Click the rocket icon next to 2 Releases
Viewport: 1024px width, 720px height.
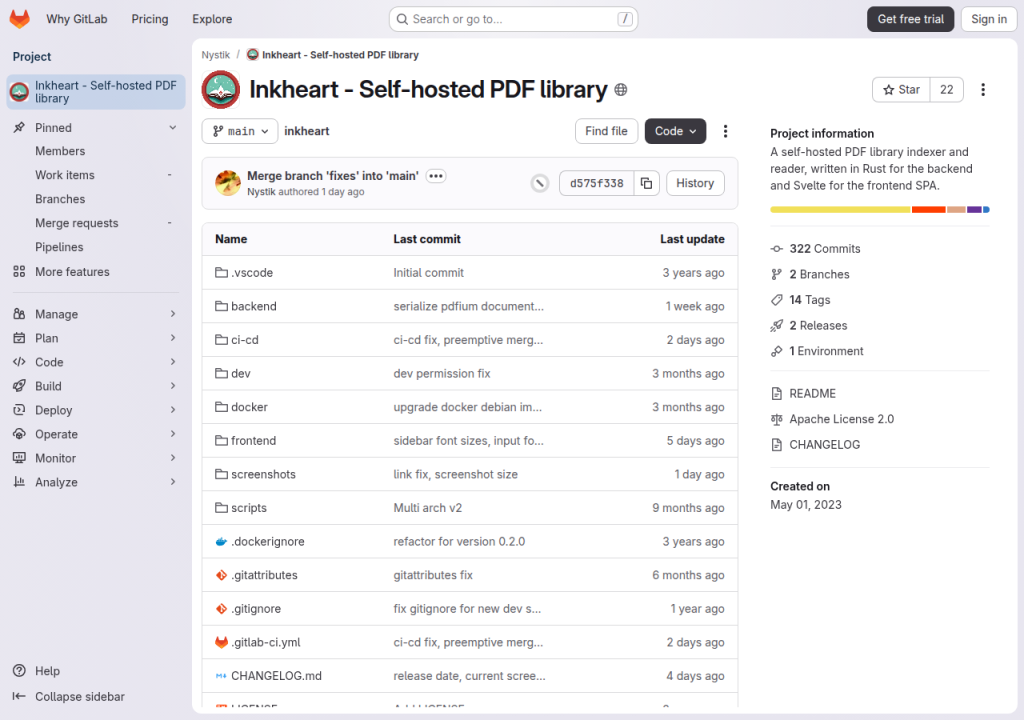point(776,325)
